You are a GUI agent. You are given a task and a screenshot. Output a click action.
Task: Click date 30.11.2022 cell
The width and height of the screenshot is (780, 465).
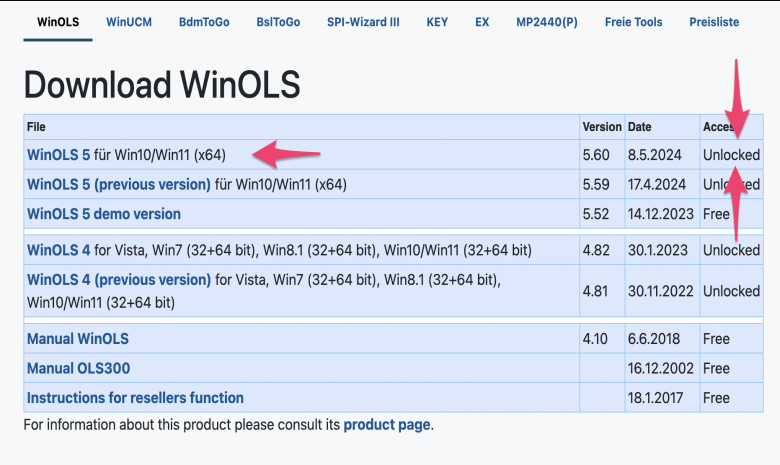pyautogui.click(x=661, y=291)
